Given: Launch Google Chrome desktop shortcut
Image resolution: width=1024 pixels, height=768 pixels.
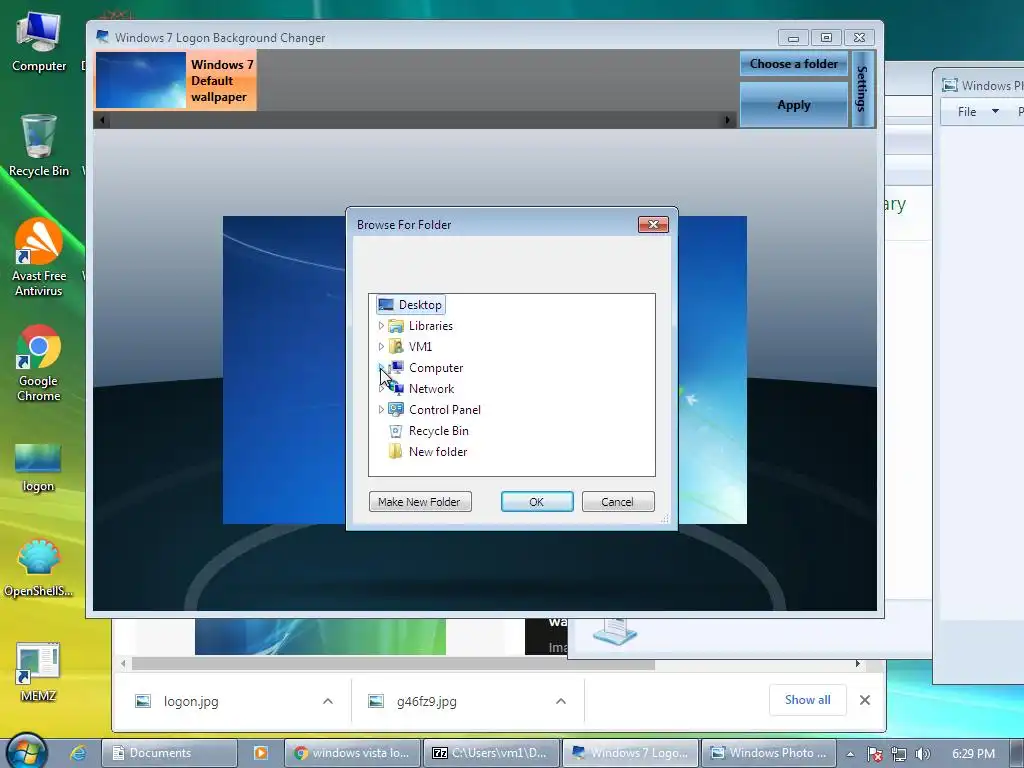Looking at the screenshot, I should click(x=39, y=363).
